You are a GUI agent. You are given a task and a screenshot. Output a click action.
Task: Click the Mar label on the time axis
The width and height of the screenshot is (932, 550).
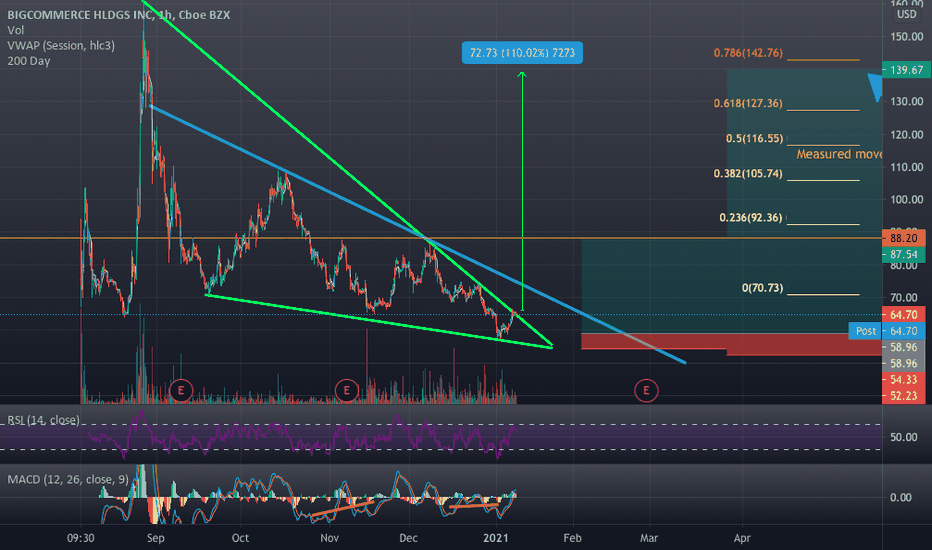click(x=649, y=538)
